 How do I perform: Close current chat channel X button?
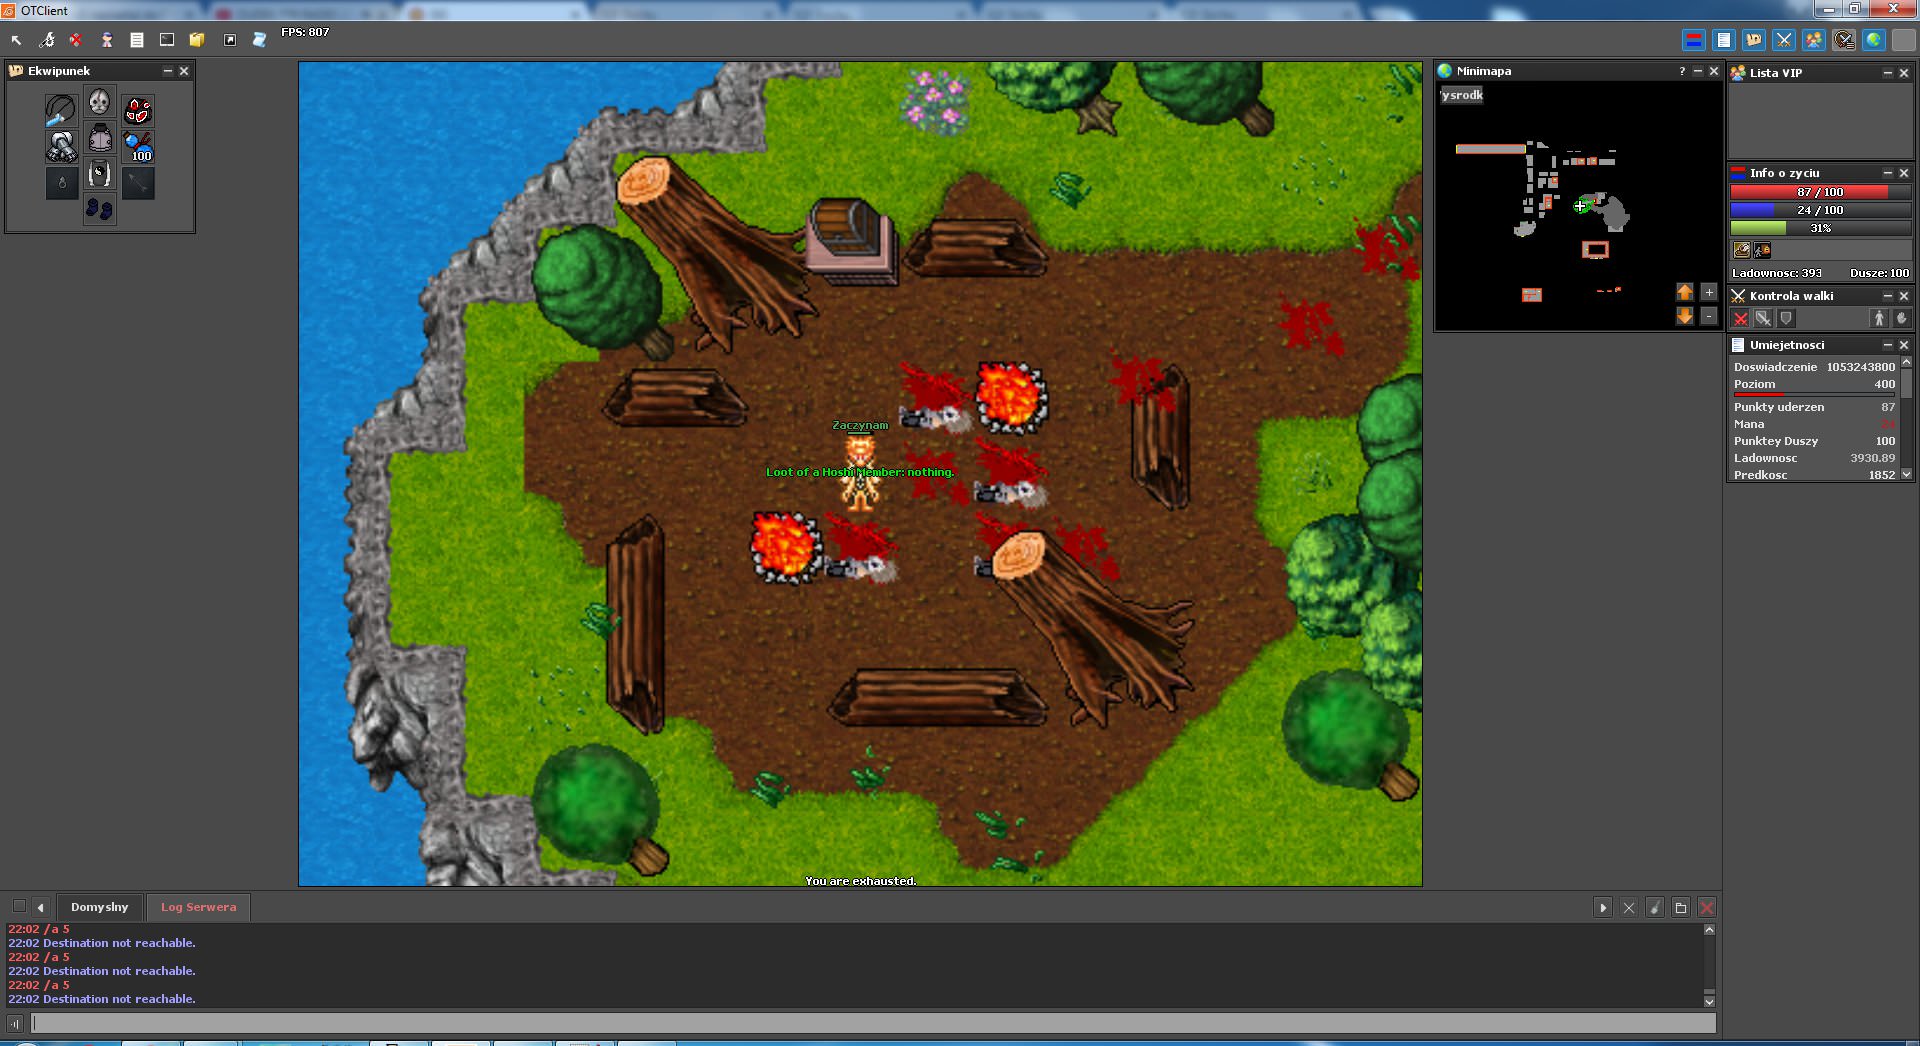(1629, 908)
